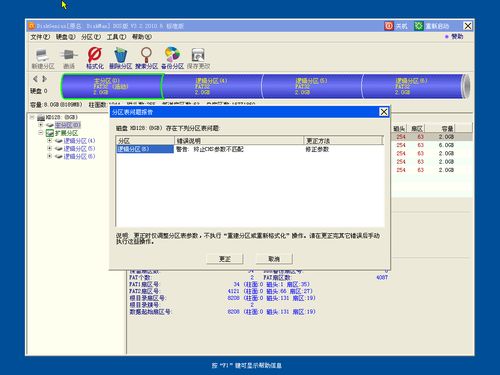The width and height of the screenshot is (500, 375).
Task: Open the 工具 (Tools) menu
Action: pyautogui.click(x=116, y=37)
